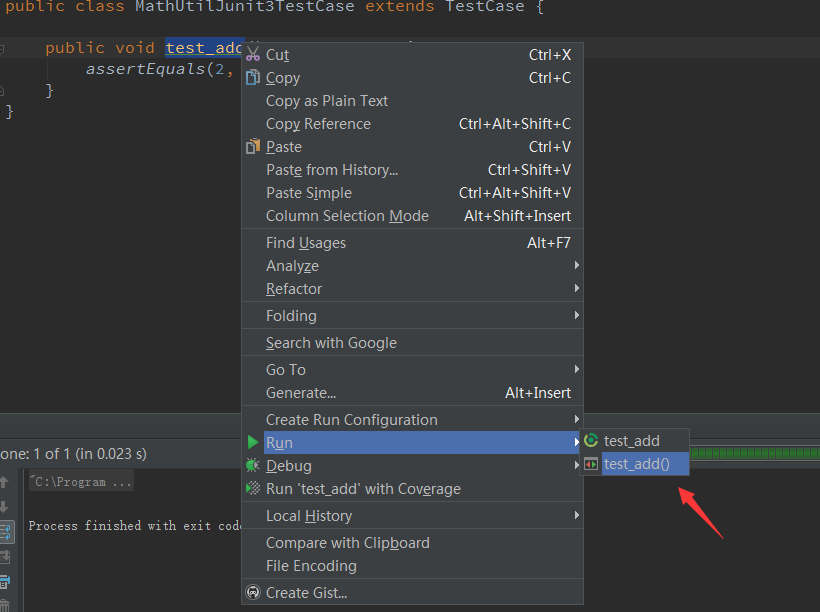
Task: Click Compare with Clipboard
Action: (x=412, y=543)
